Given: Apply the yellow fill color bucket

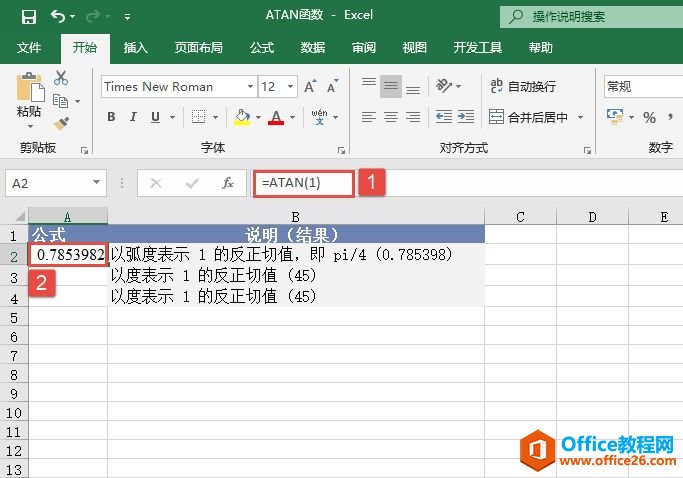Looking at the screenshot, I should [242, 117].
